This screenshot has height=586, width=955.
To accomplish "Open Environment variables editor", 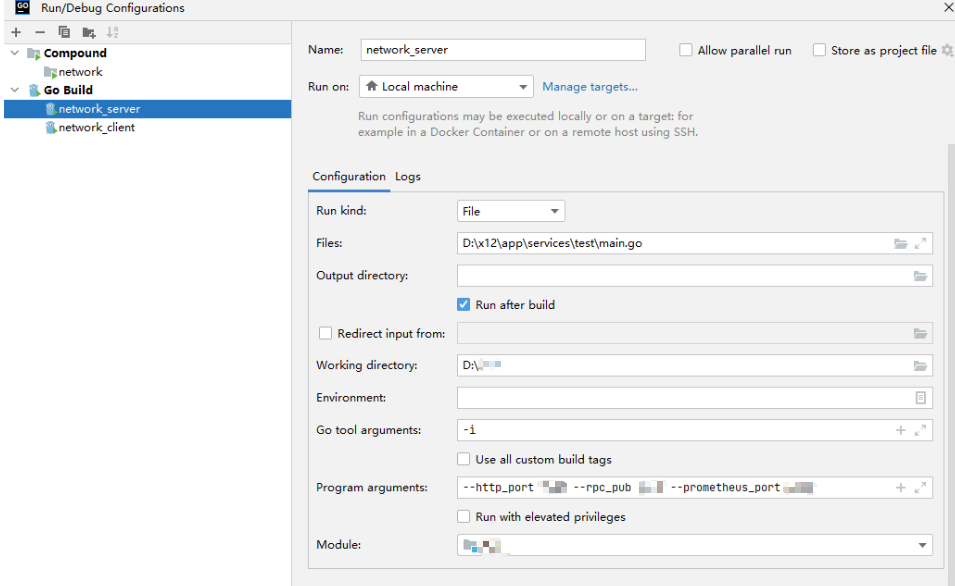I will [x=920, y=398].
